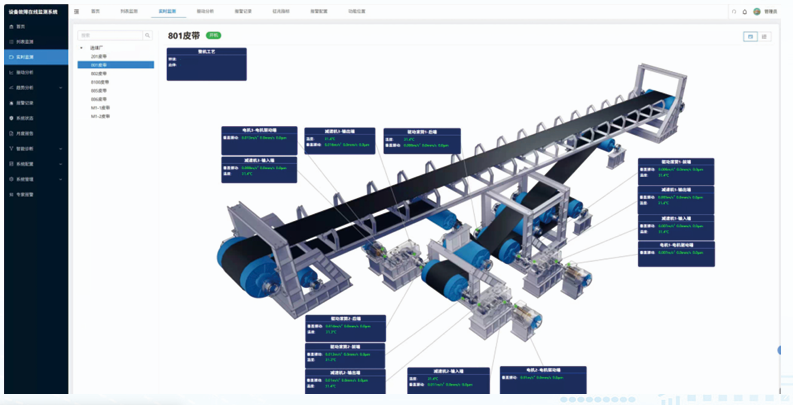This screenshot has height=405, width=801.
Task: Click the 驱动滚筒2-后端 data card
Action: 345,328
